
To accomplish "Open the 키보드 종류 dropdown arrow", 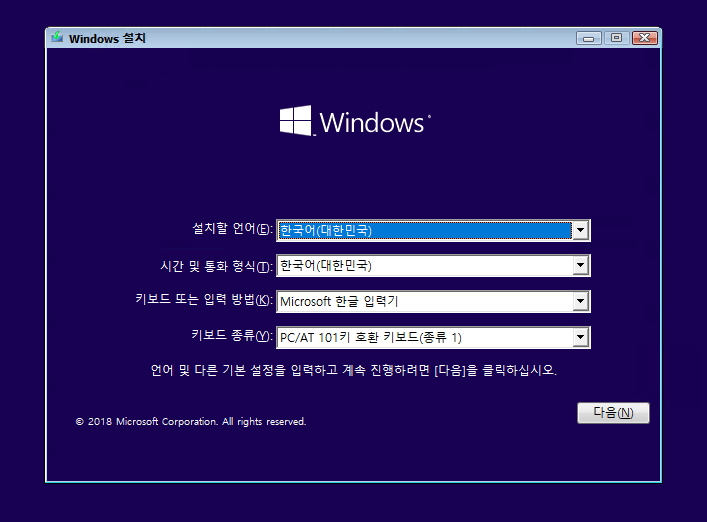I will (581, 337).
